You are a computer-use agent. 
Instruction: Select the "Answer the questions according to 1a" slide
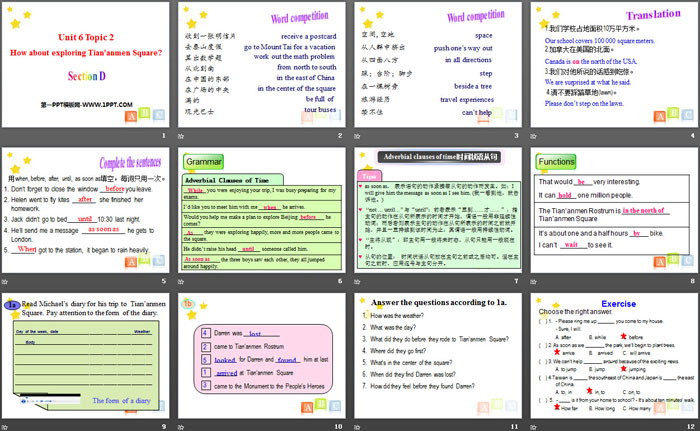[x=435, y=361]
